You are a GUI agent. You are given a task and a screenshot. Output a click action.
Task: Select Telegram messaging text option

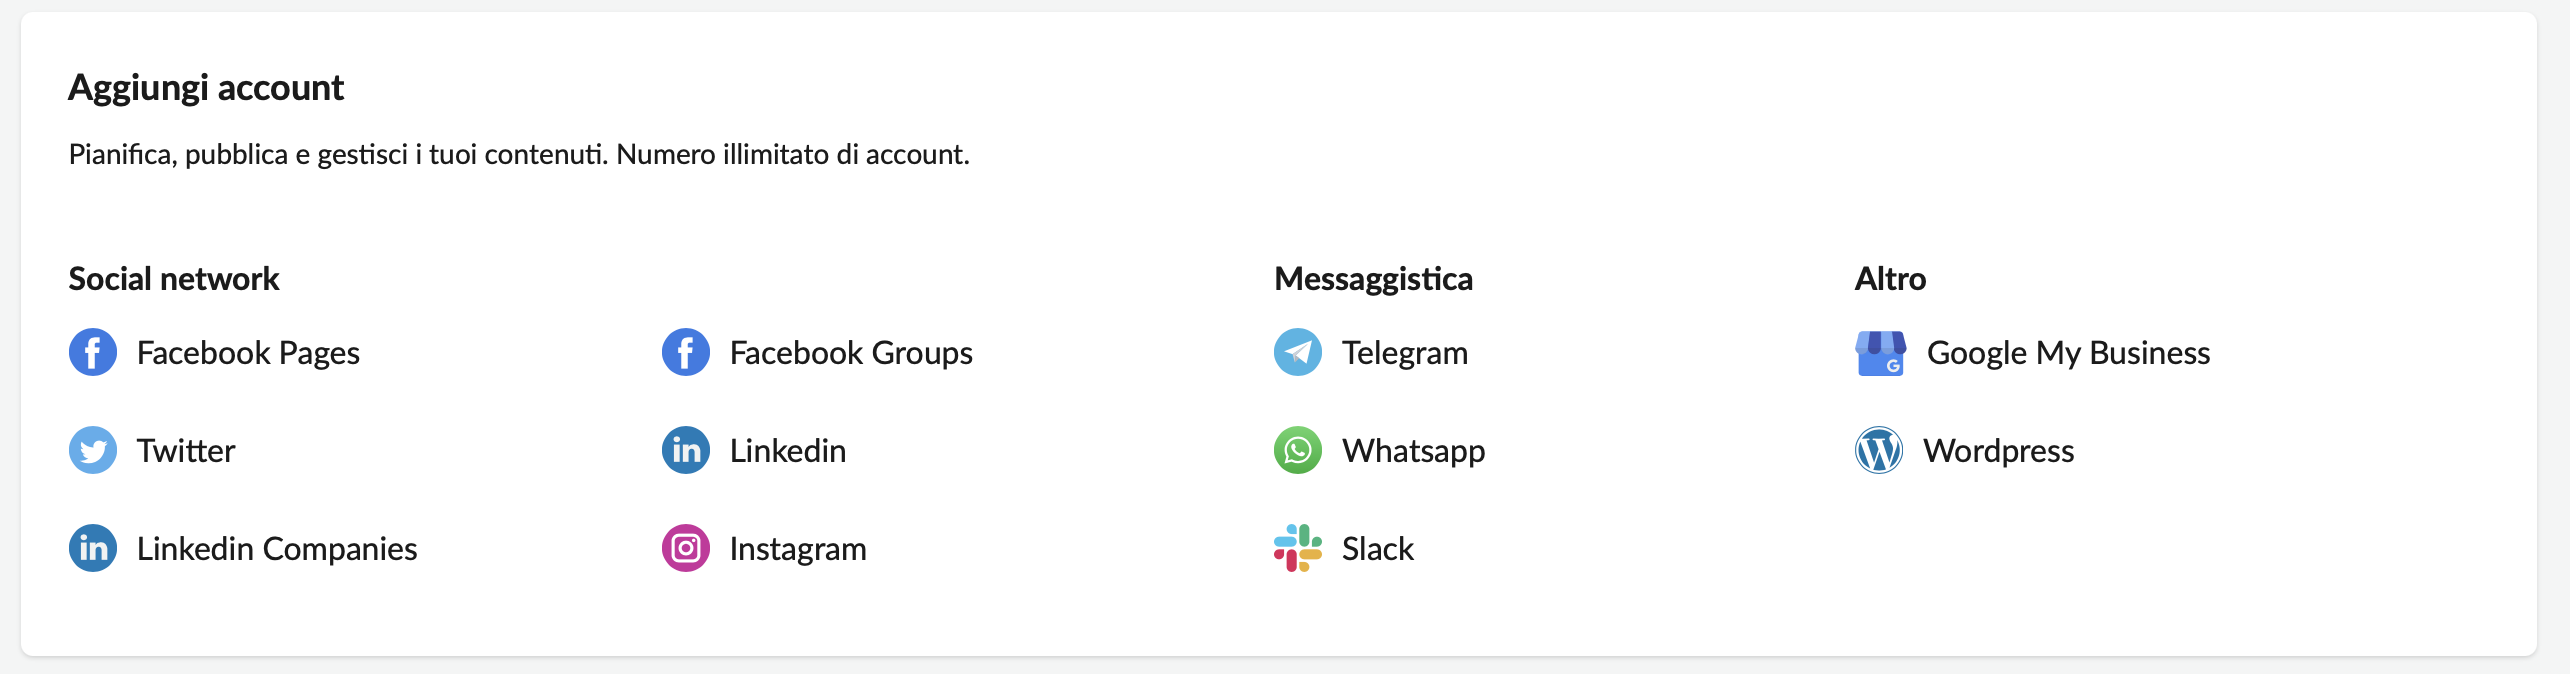click(x=1405, y=353)
